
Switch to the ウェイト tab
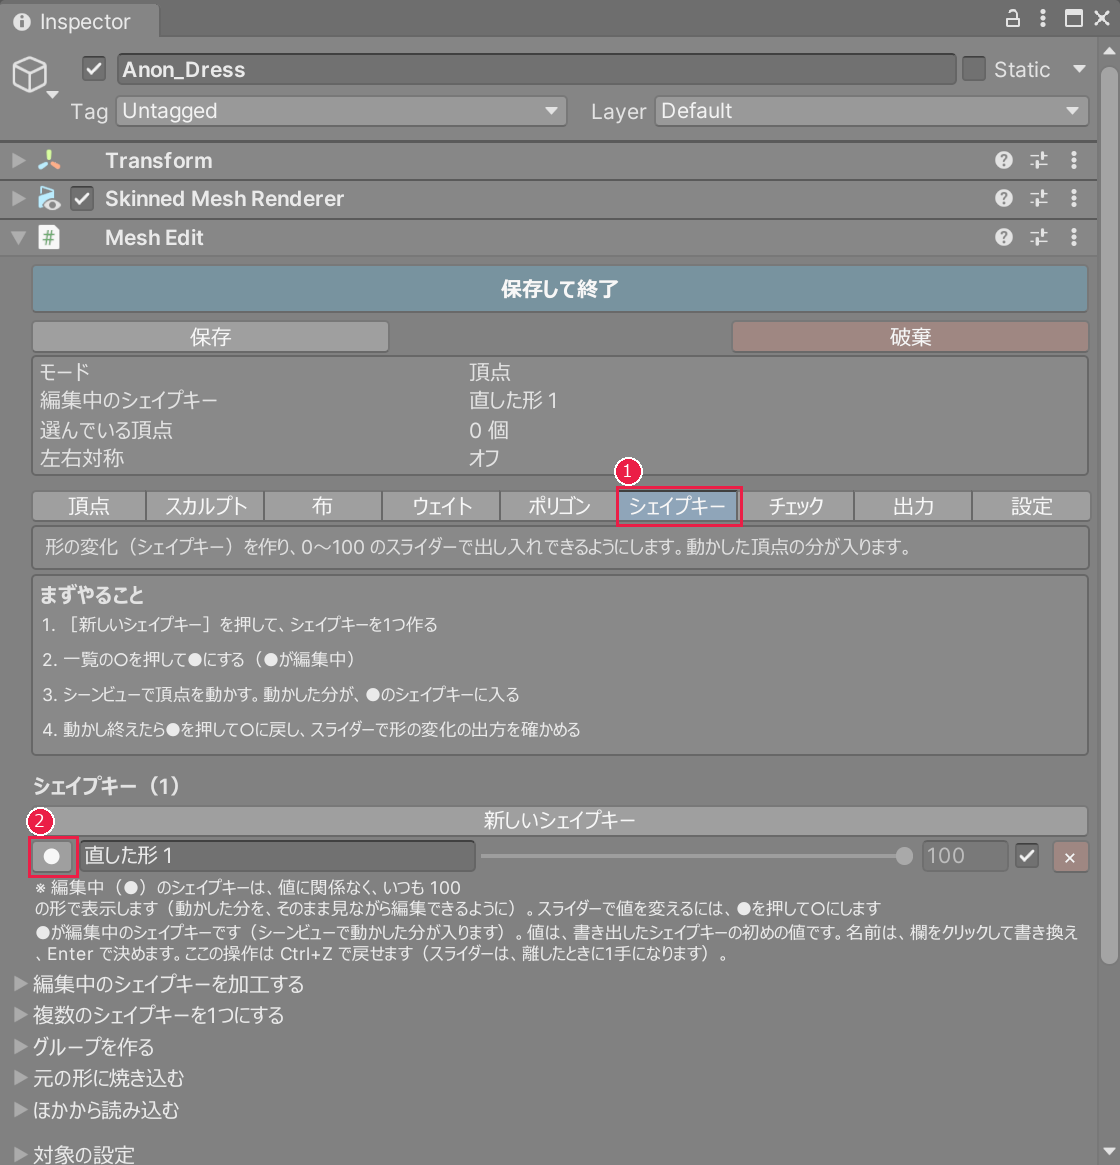(x=441, y=506)
